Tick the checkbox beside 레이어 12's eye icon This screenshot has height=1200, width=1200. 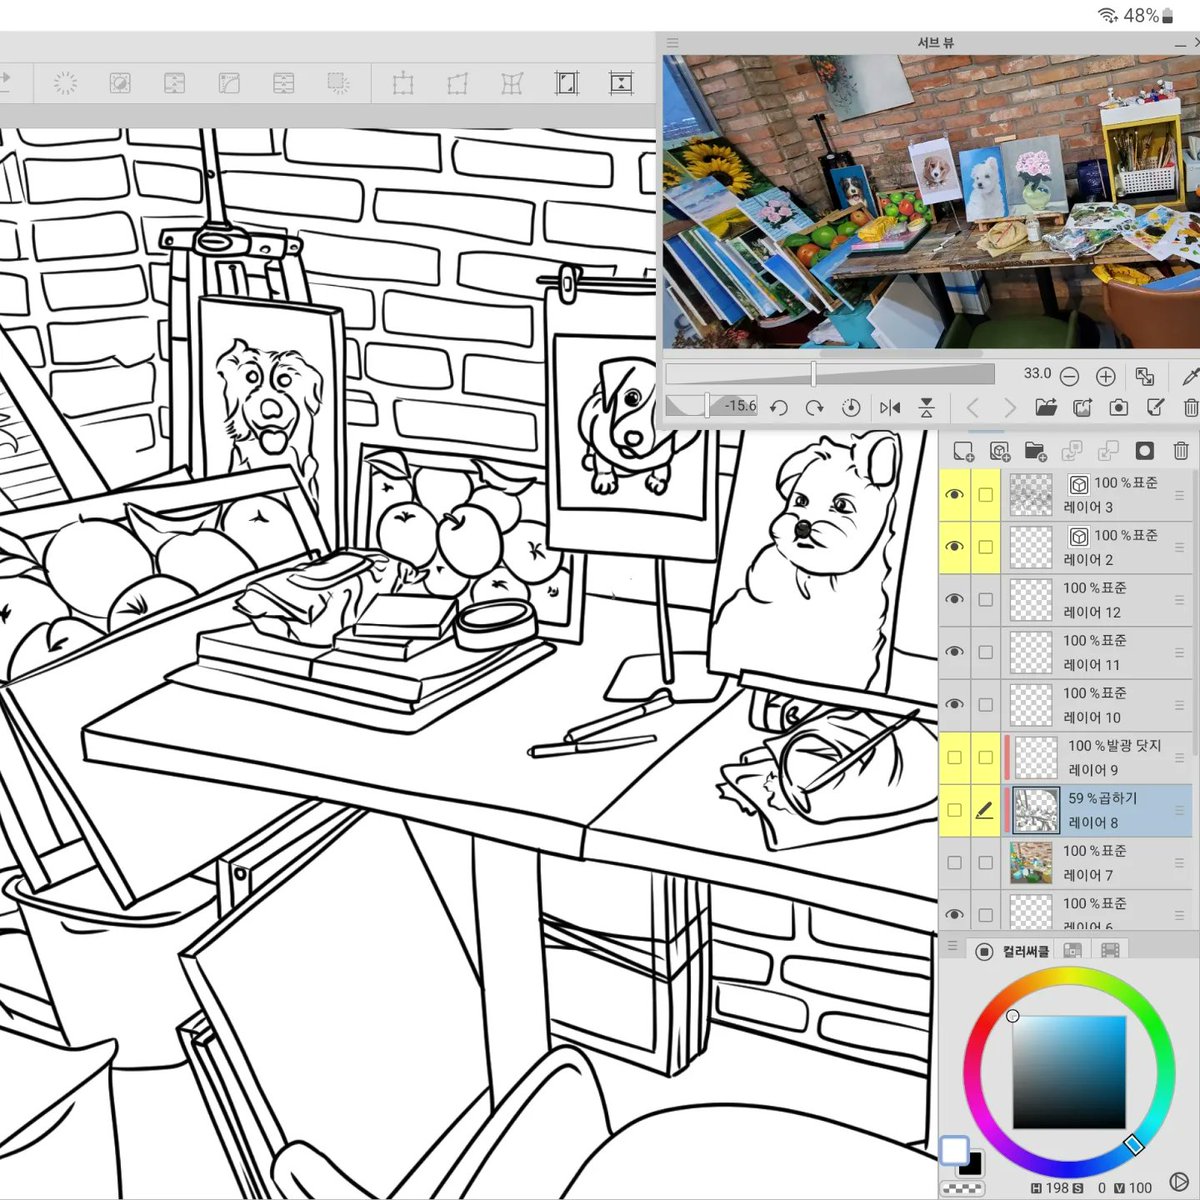(x=985, y=599)
